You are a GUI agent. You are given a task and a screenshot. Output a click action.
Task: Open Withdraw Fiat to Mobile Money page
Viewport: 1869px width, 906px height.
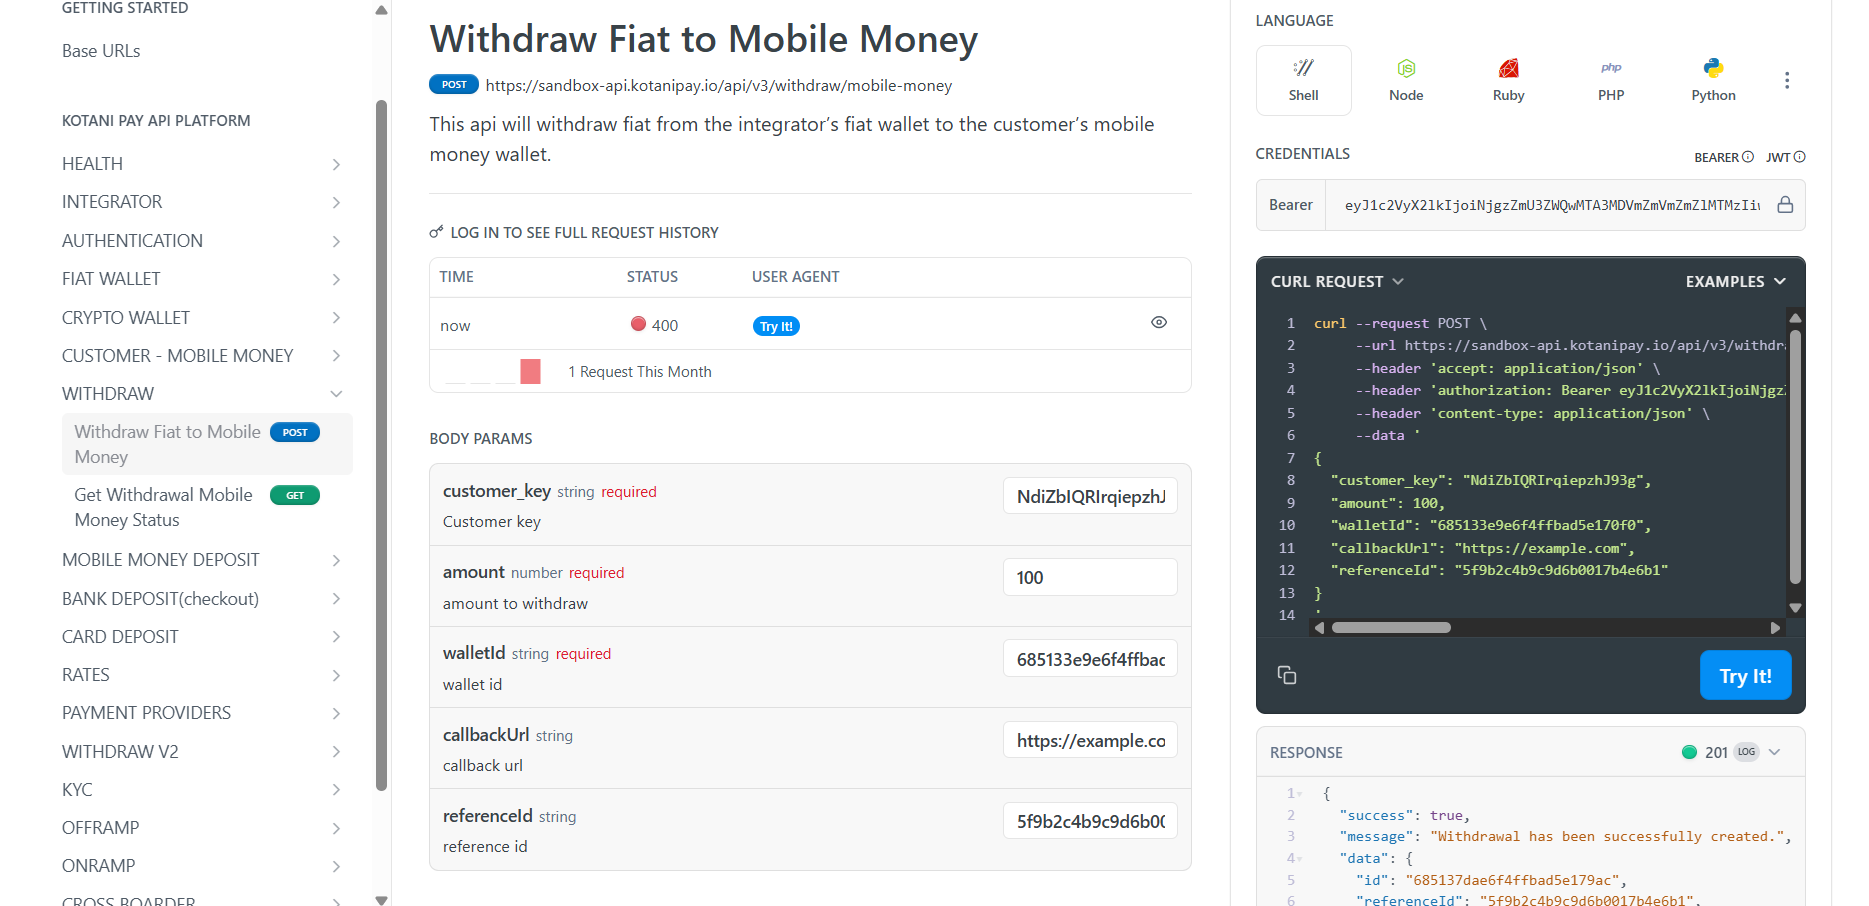207,444
